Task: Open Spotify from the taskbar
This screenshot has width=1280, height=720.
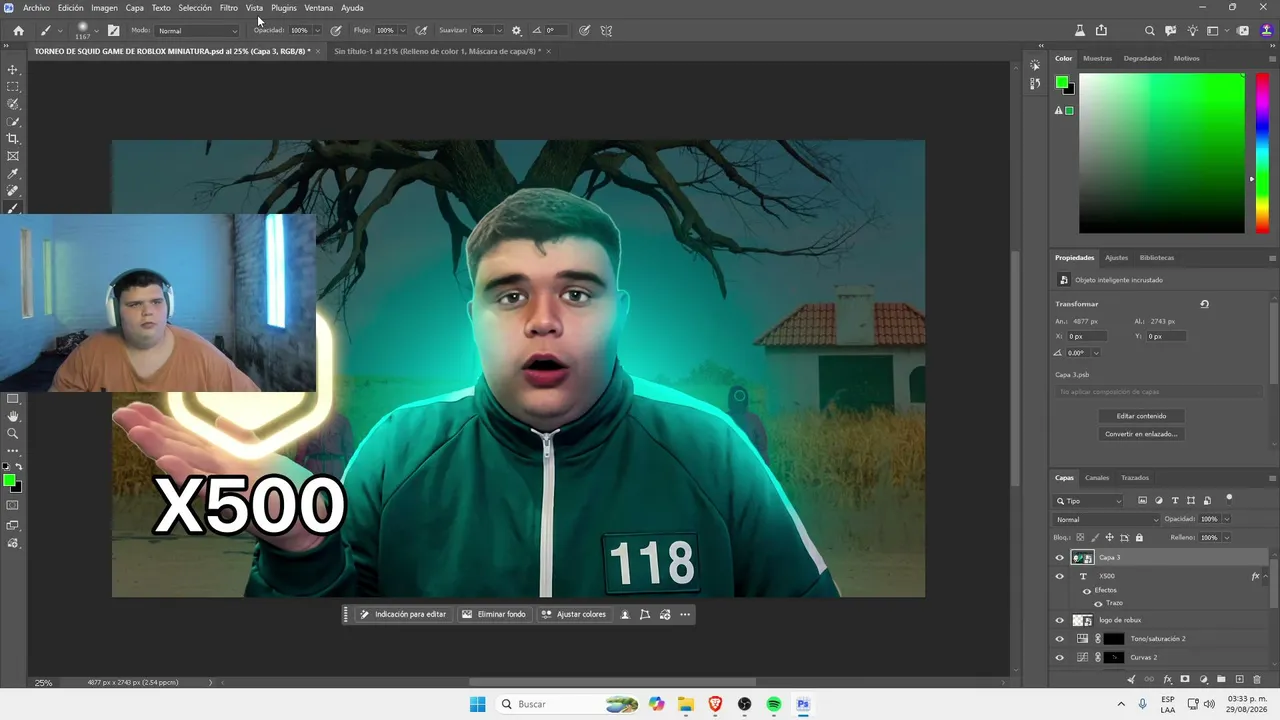Action: [774, 704]
